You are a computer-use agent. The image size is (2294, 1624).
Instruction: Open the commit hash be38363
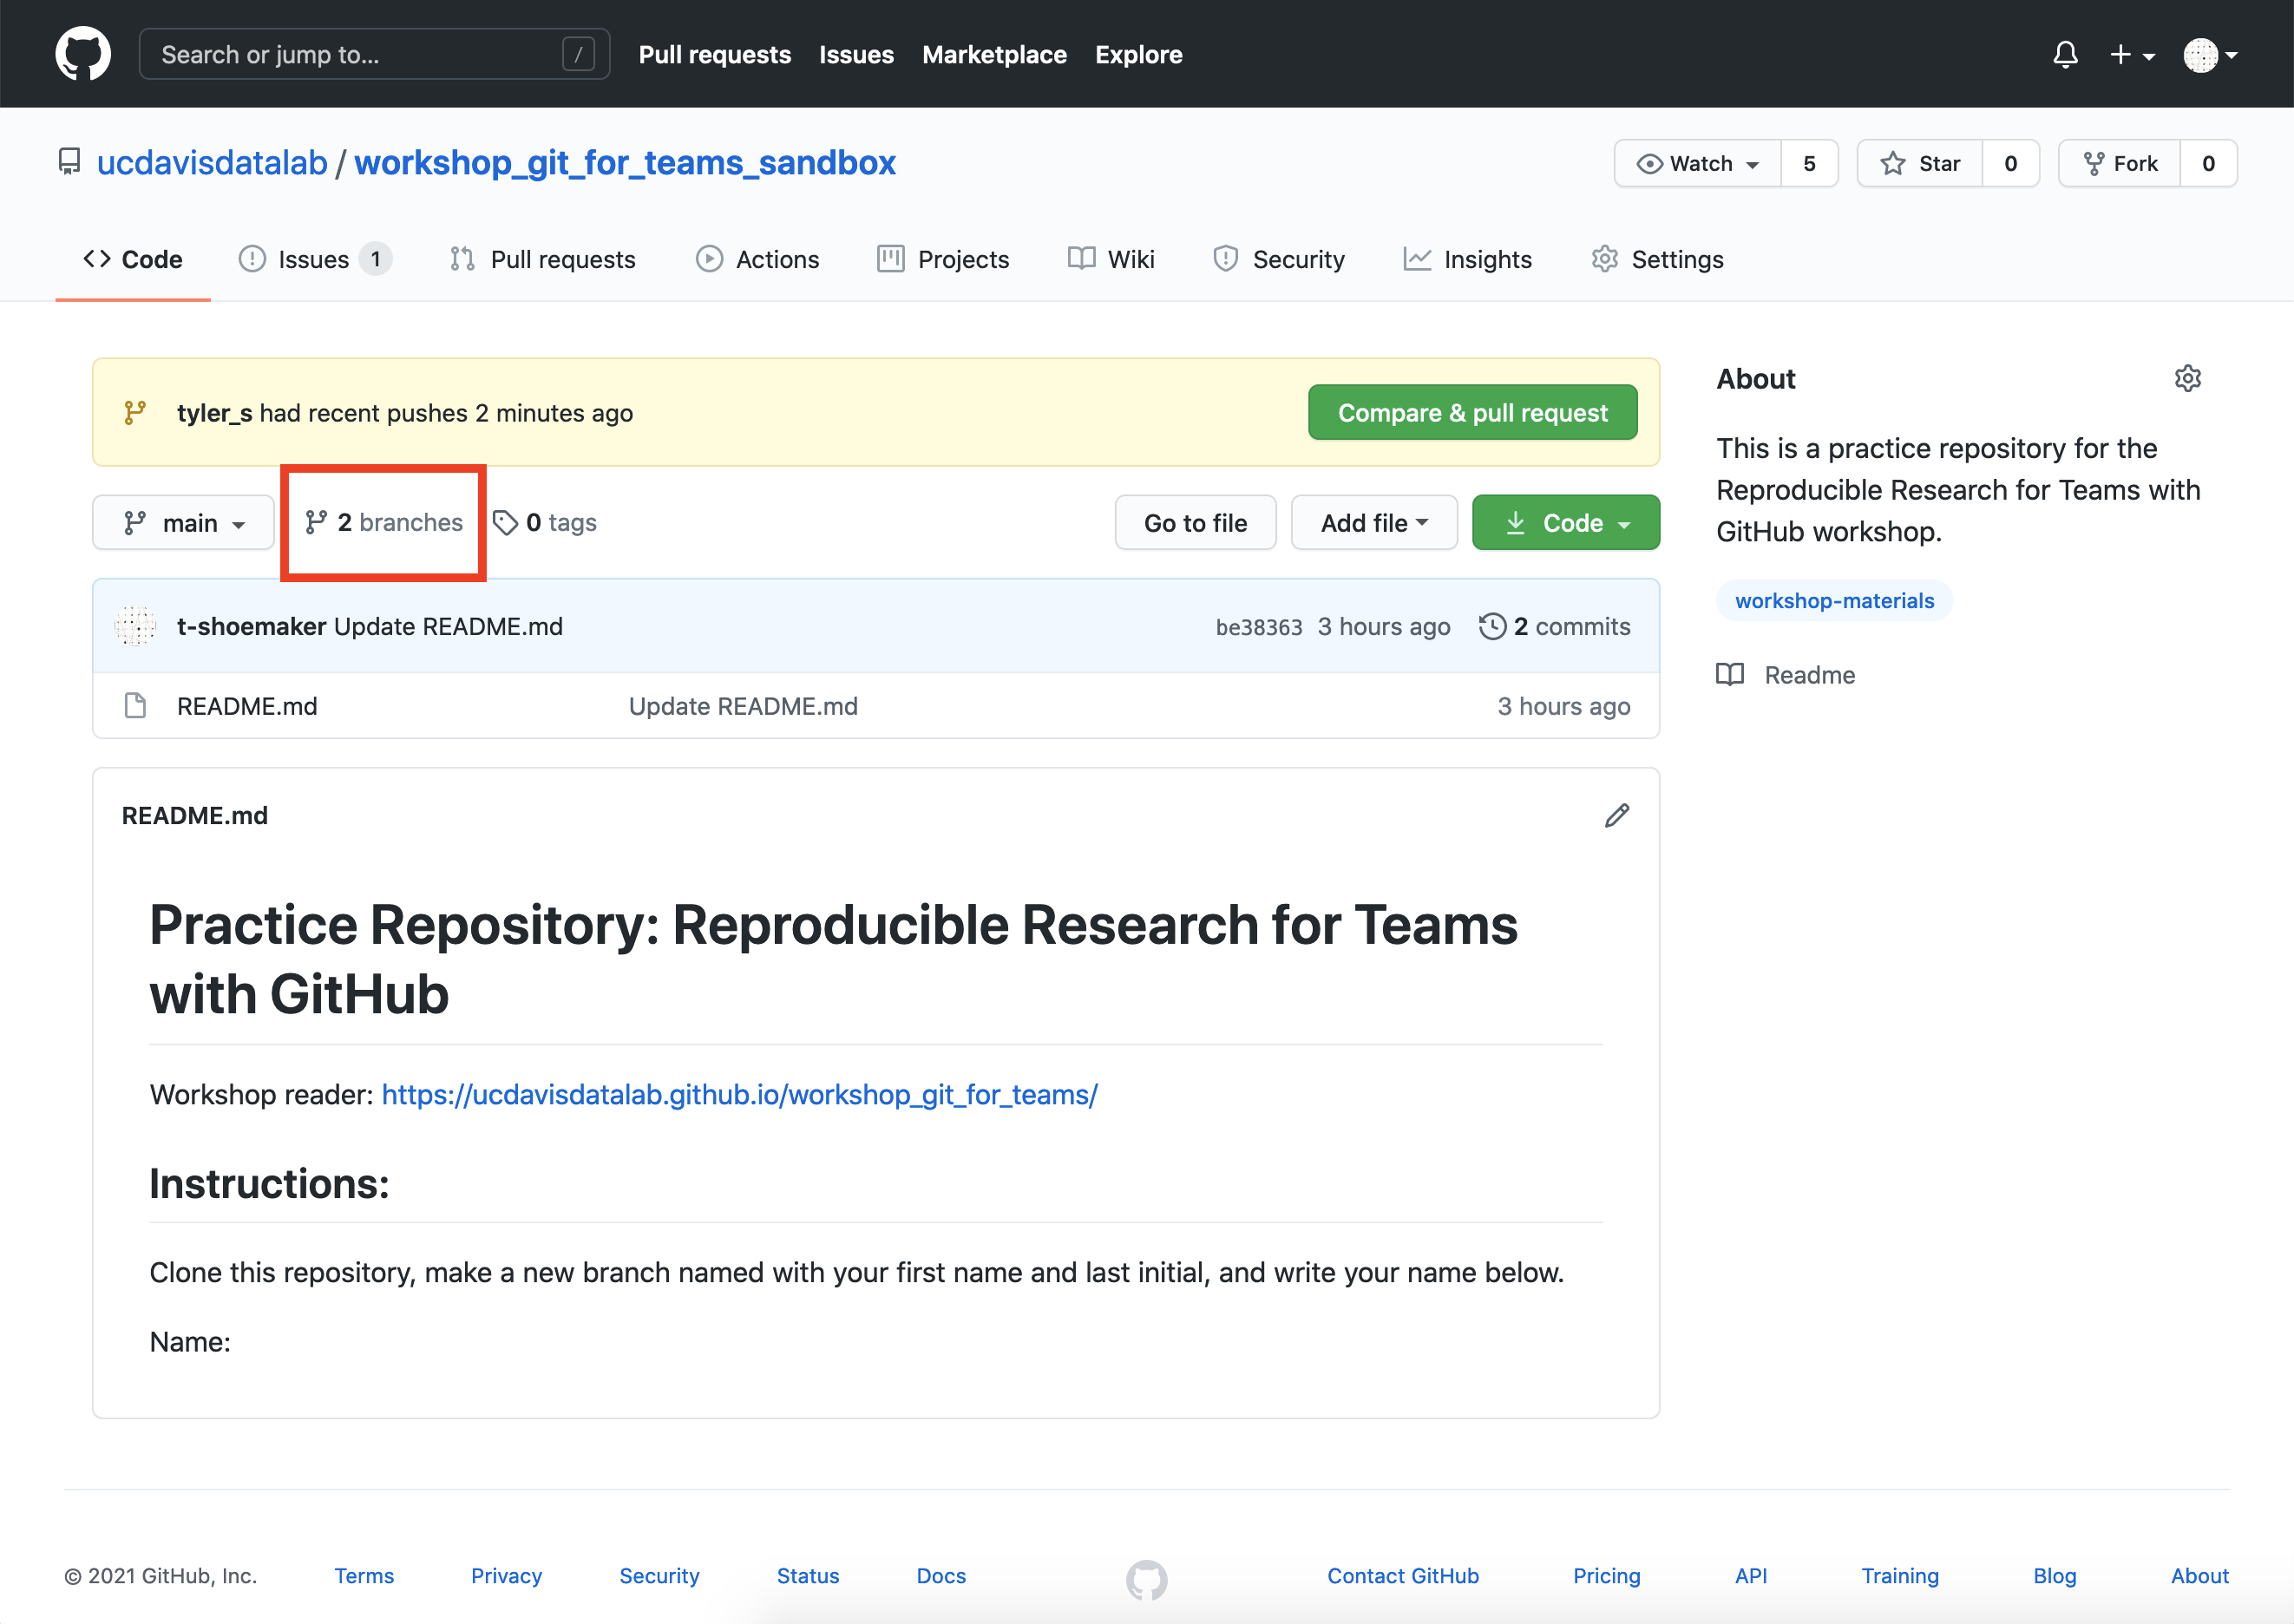[x=1258, y=627]
